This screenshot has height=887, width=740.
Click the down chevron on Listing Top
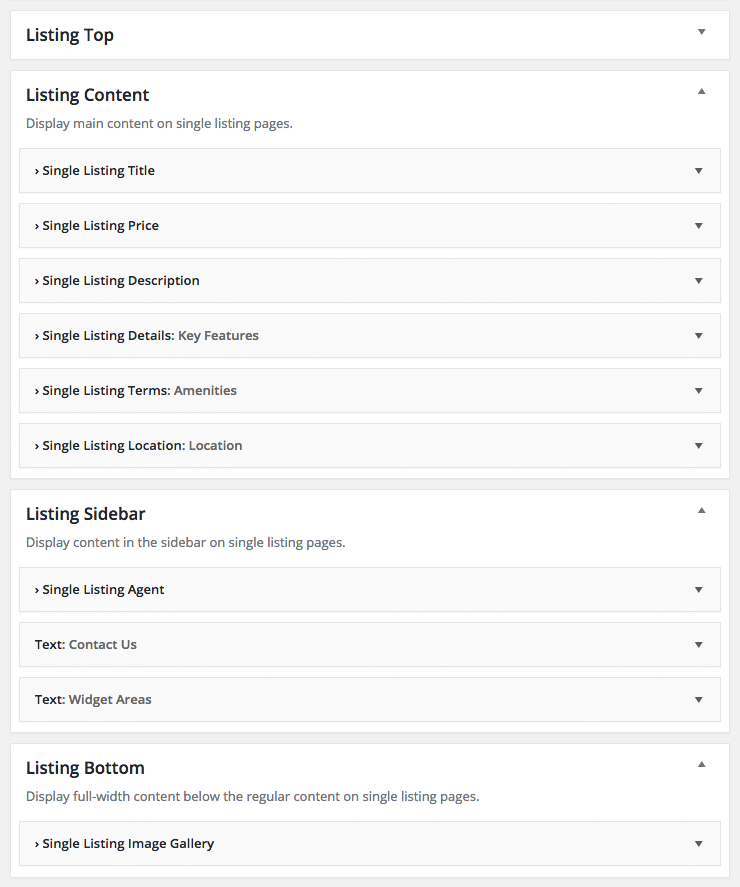702,32
